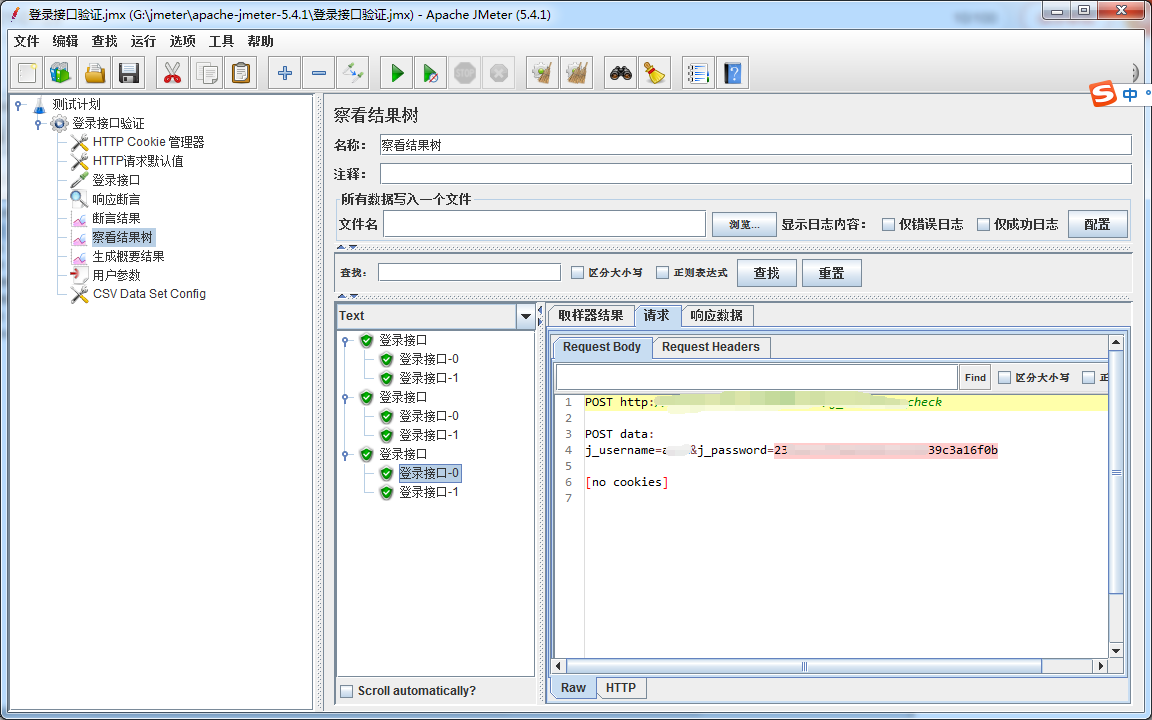Toggle 仅错误日志 checkbox
The height and width of the screenshot is (720, 1152).
[x=888, y=225]
